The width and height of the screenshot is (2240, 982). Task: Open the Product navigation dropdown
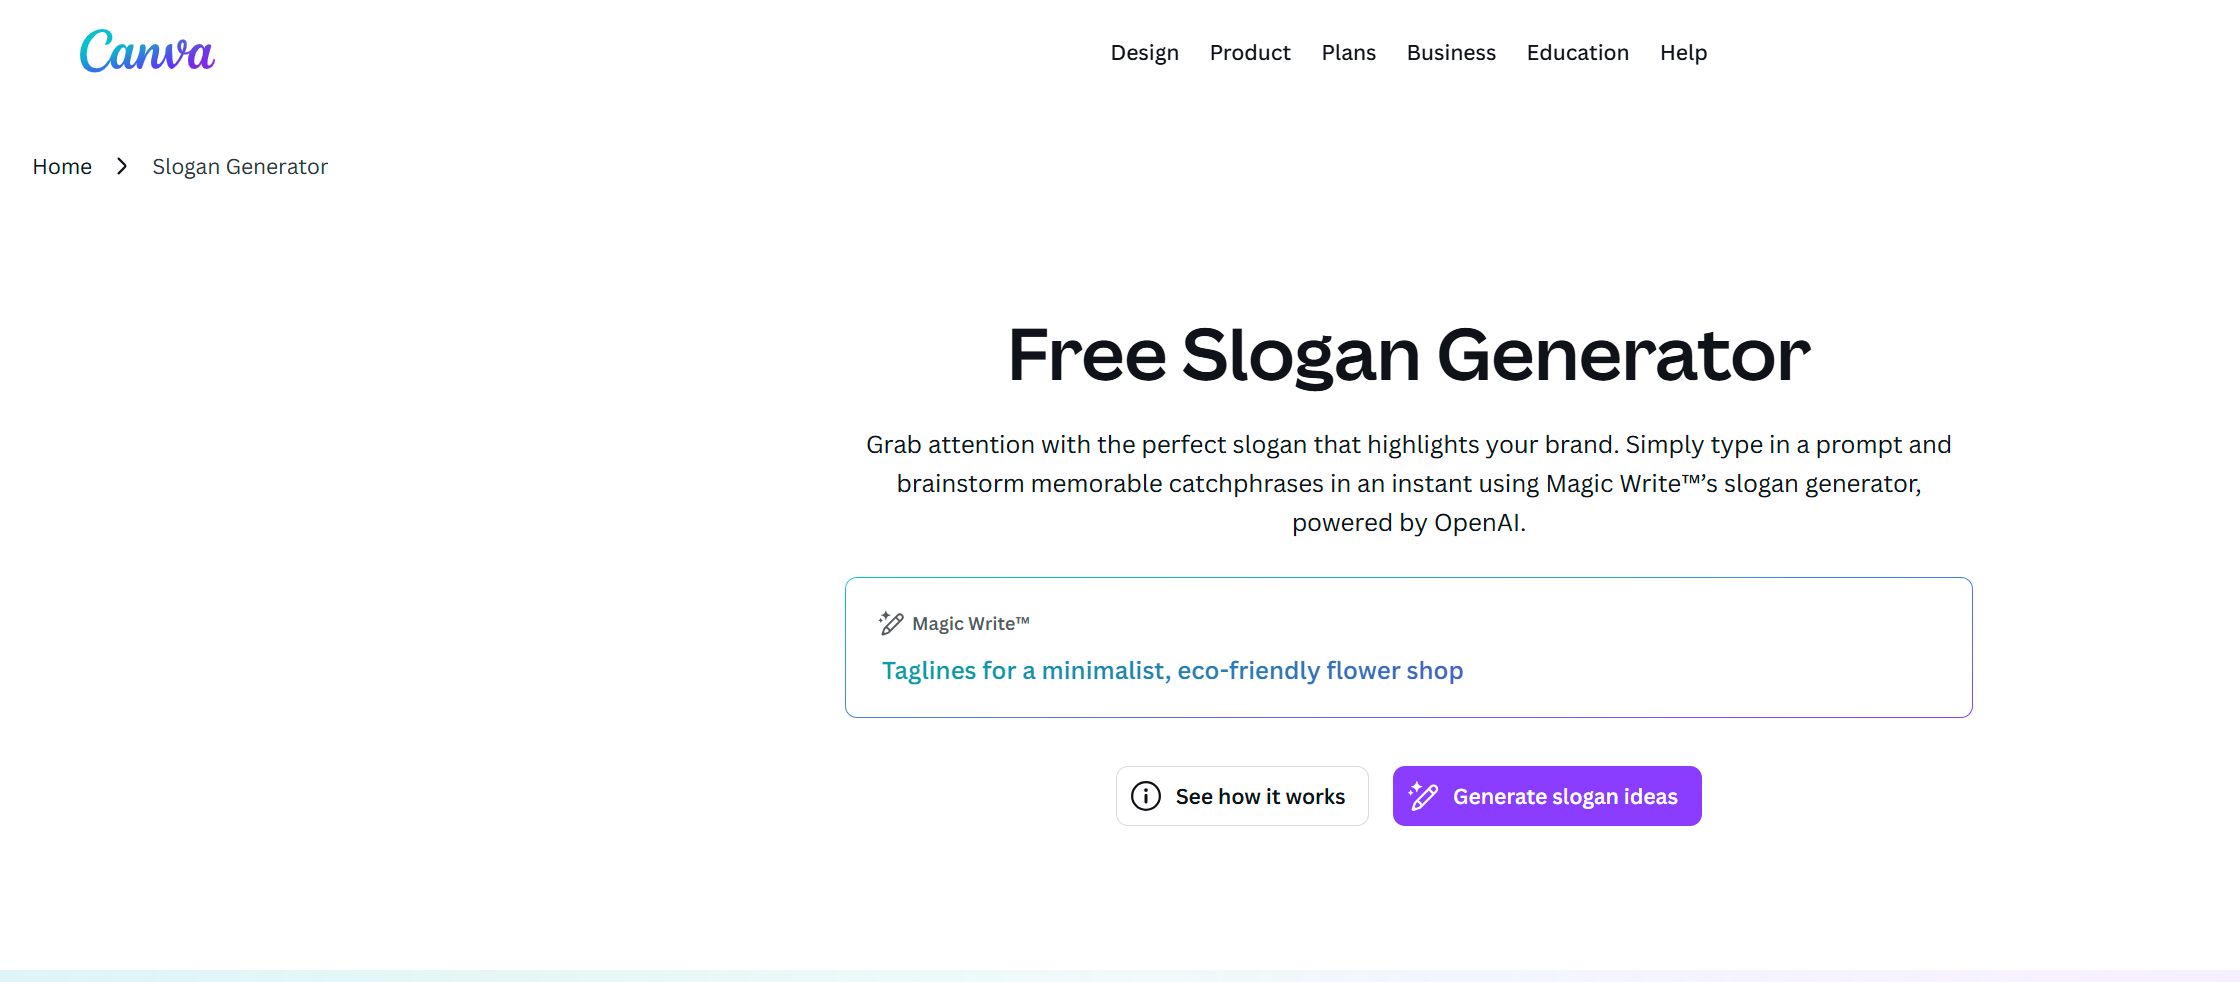pos(1250,52)
